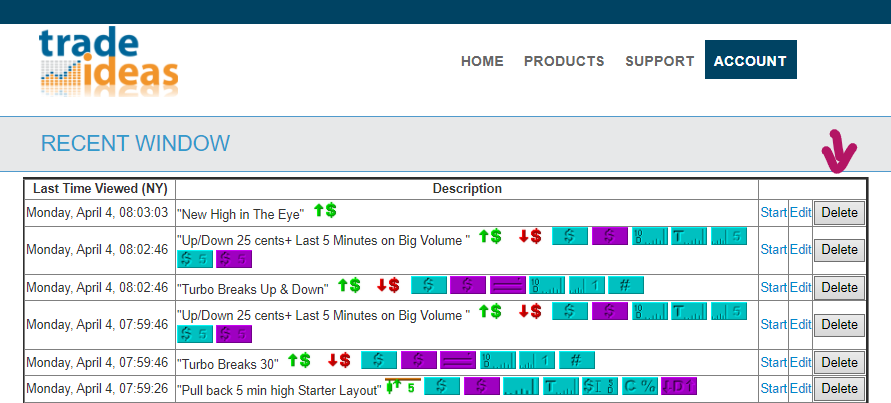The width and height of the screenshot is (891, 403).
Task: Delete Pull back 5 min high Starter Layout
Action: tap(839, 388)
